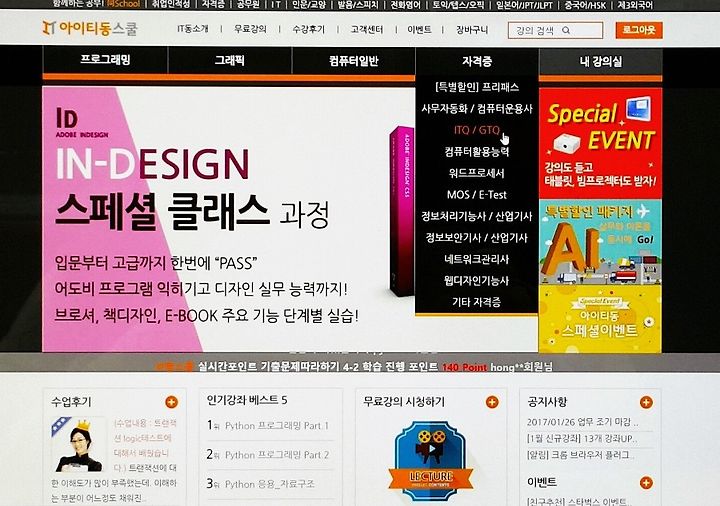Click 공무원 in top category bar
This screenshot has height=506, width=720.
248,5
